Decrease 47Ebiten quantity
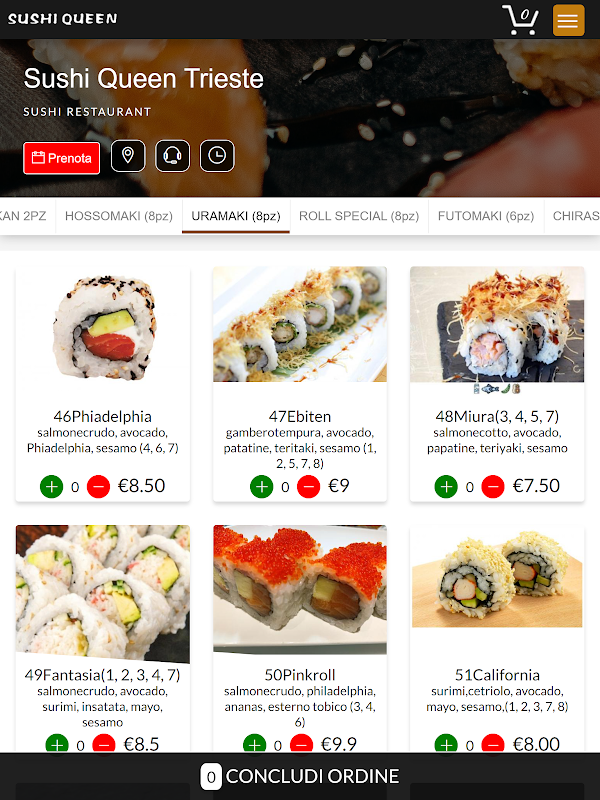Viewport: 600px width, 800px height. coord(309,486)
